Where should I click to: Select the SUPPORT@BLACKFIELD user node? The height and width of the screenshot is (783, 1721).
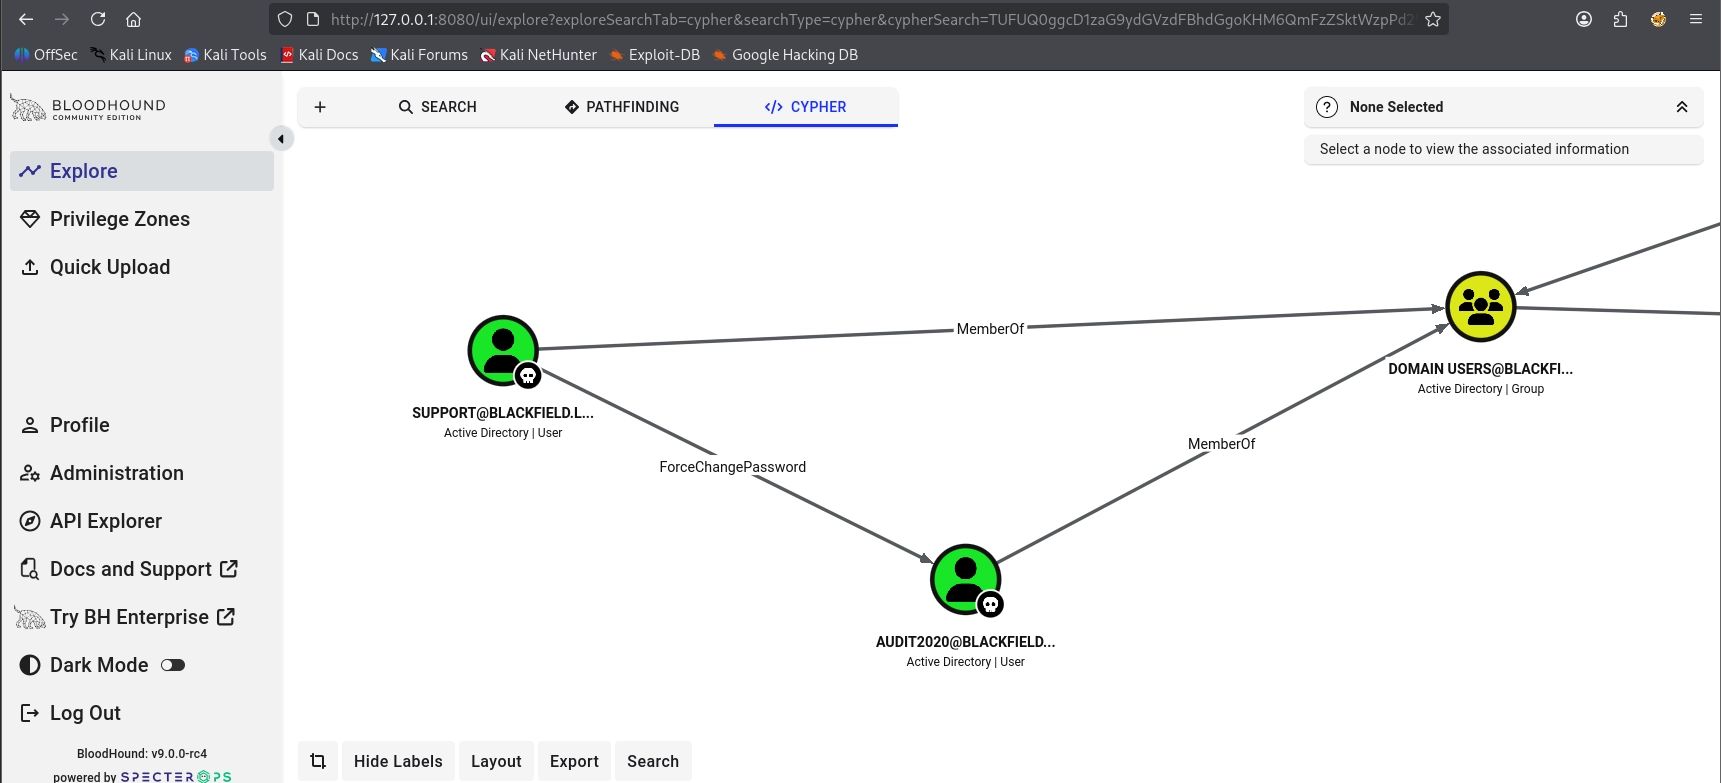pyautogui.click(x=503, y=351)
